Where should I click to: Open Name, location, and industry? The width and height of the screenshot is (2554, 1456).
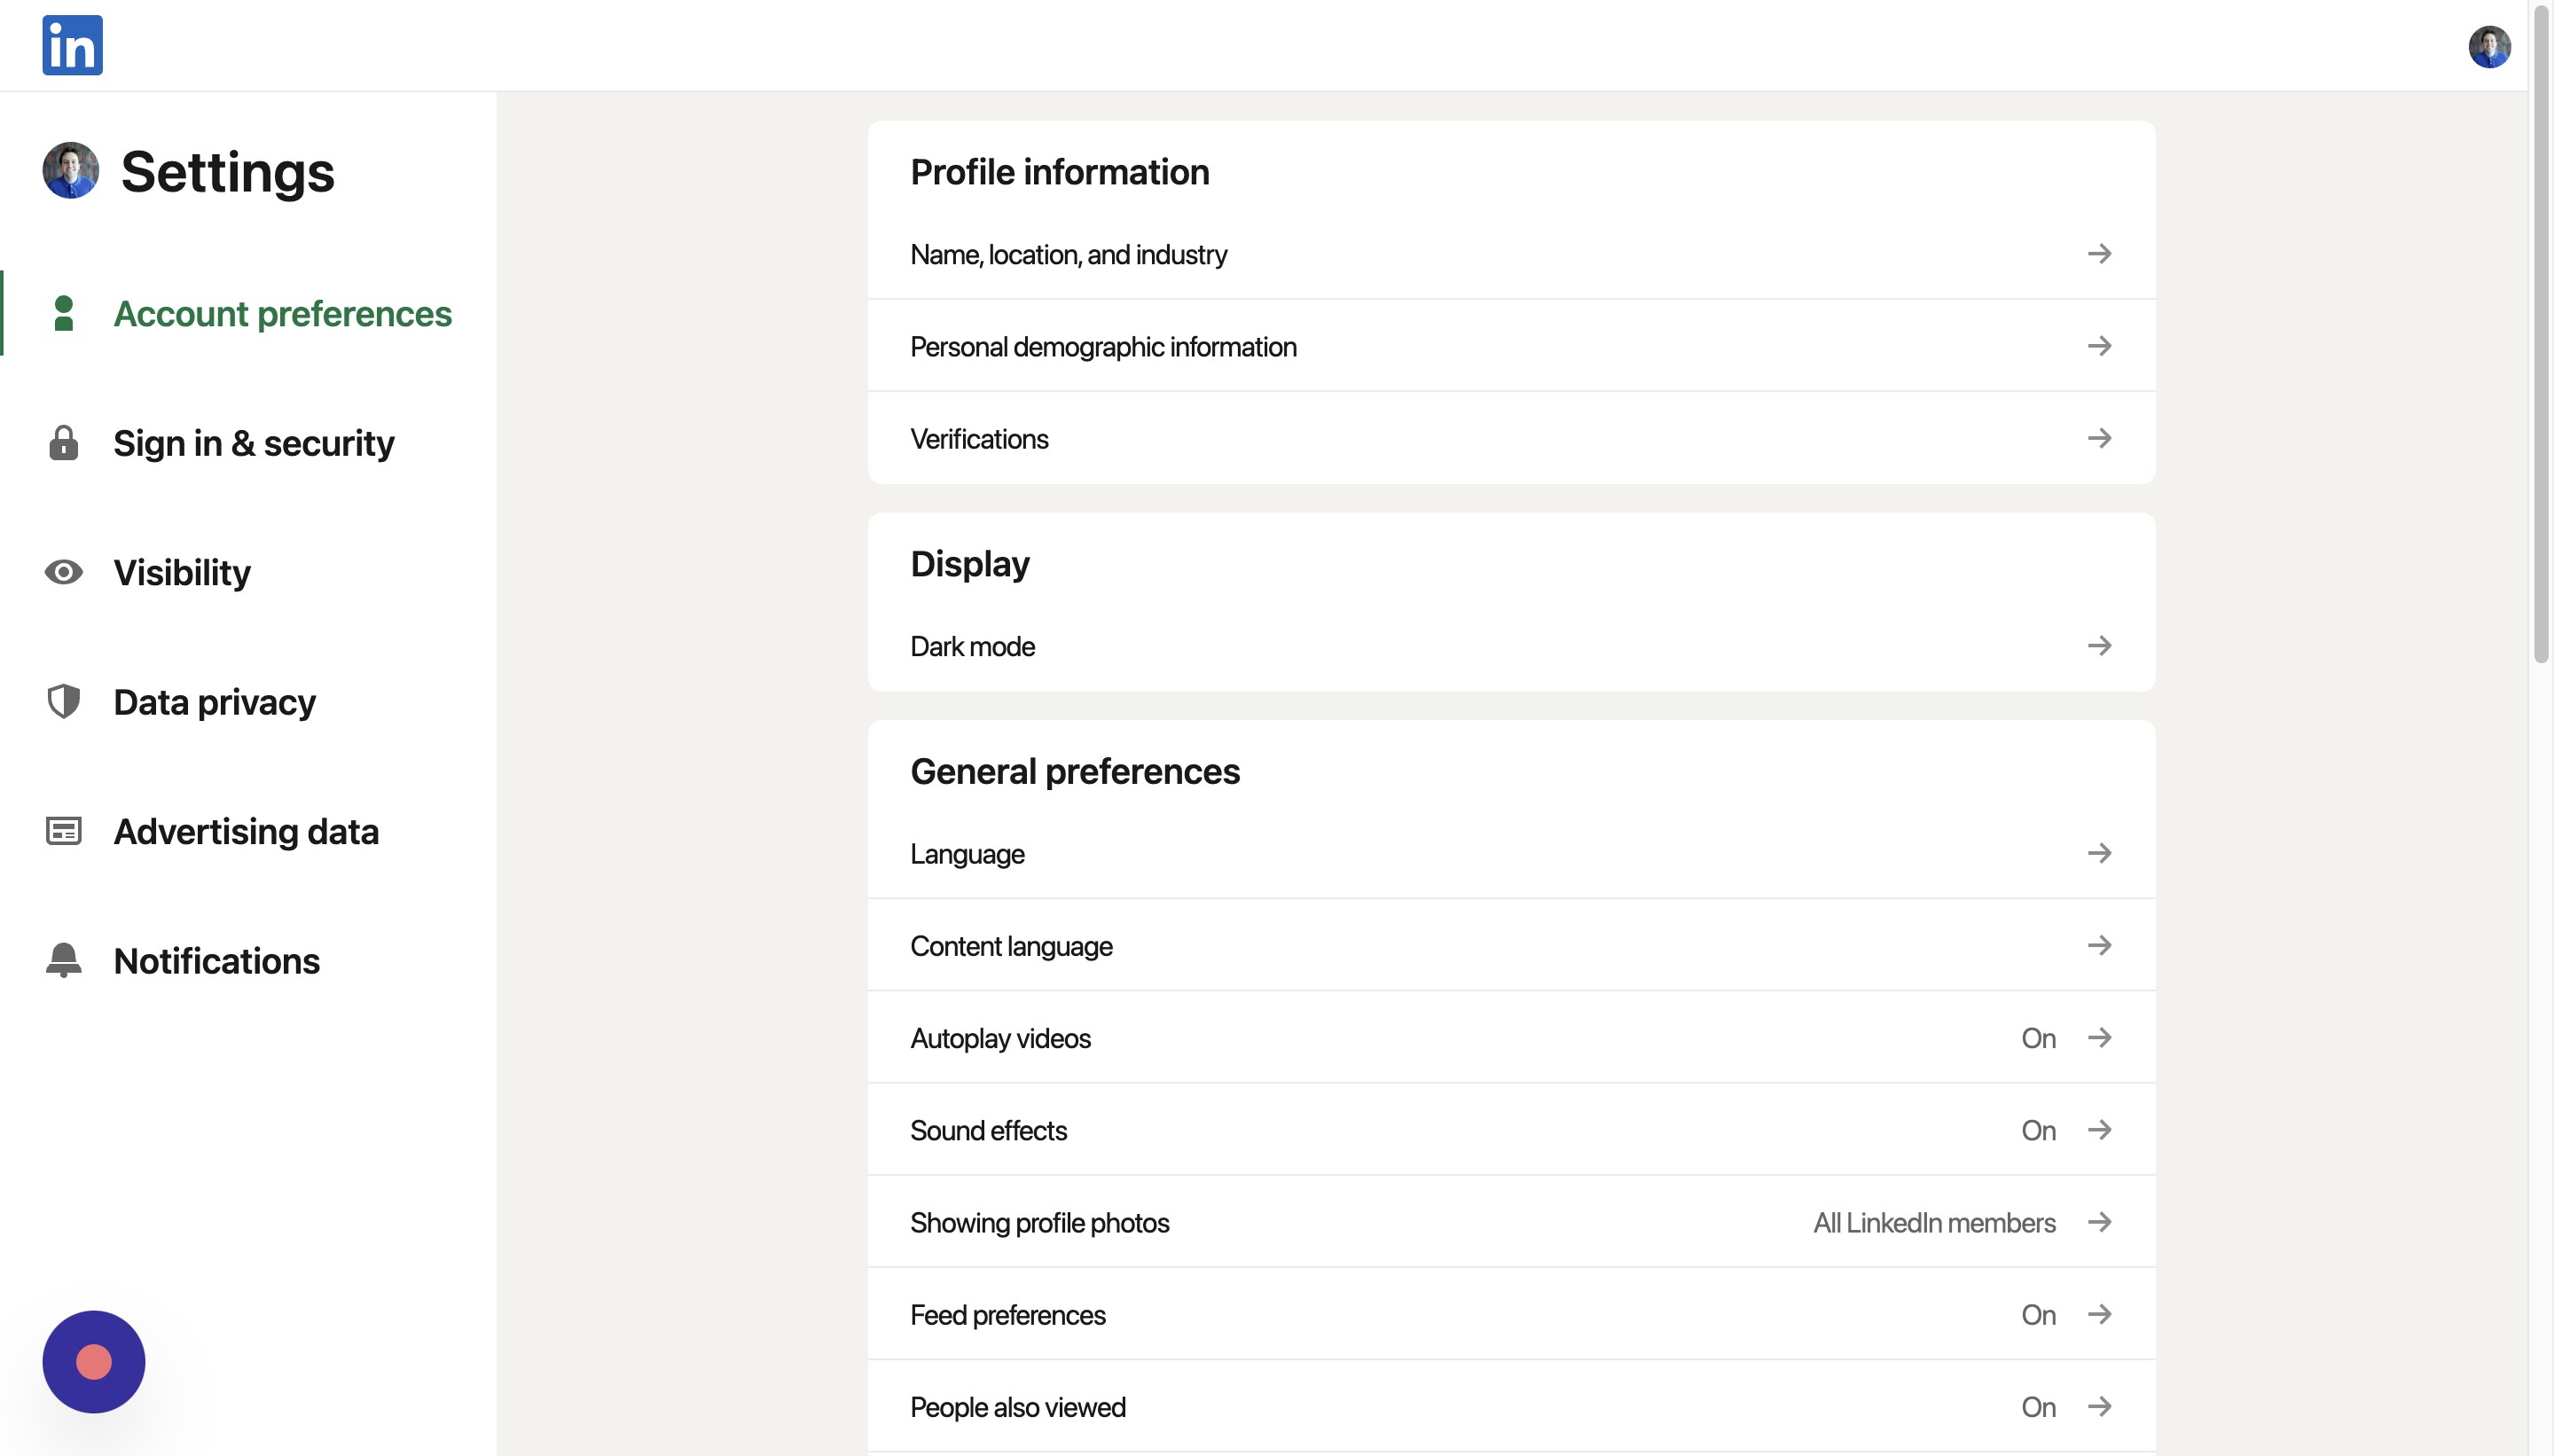click(1068, 255)
